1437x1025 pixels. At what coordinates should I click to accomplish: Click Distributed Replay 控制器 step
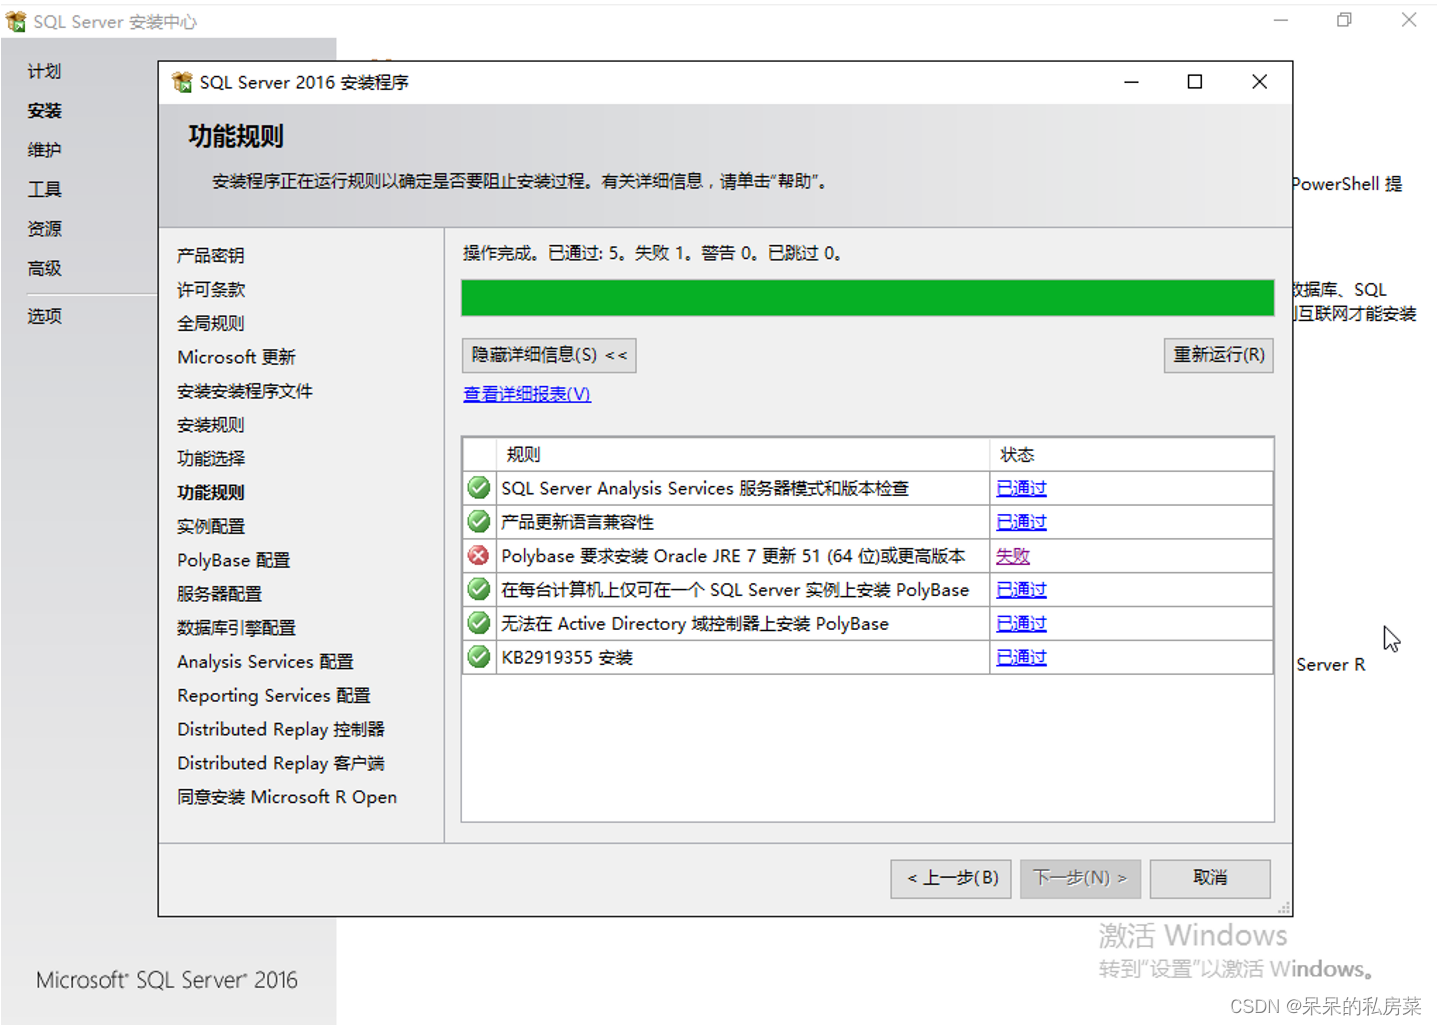tap(281, 729)
